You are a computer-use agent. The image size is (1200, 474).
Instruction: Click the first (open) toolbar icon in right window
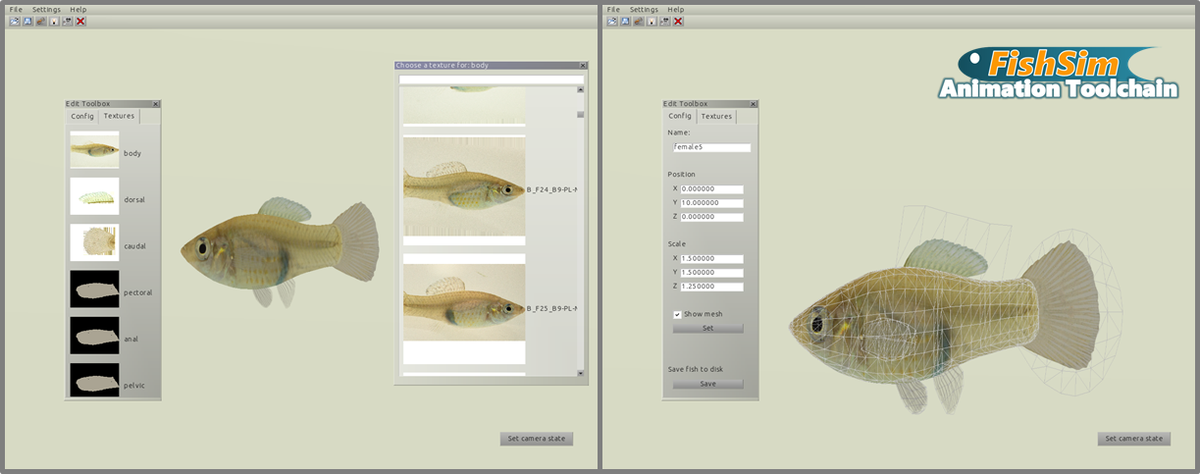coord(612,21)
